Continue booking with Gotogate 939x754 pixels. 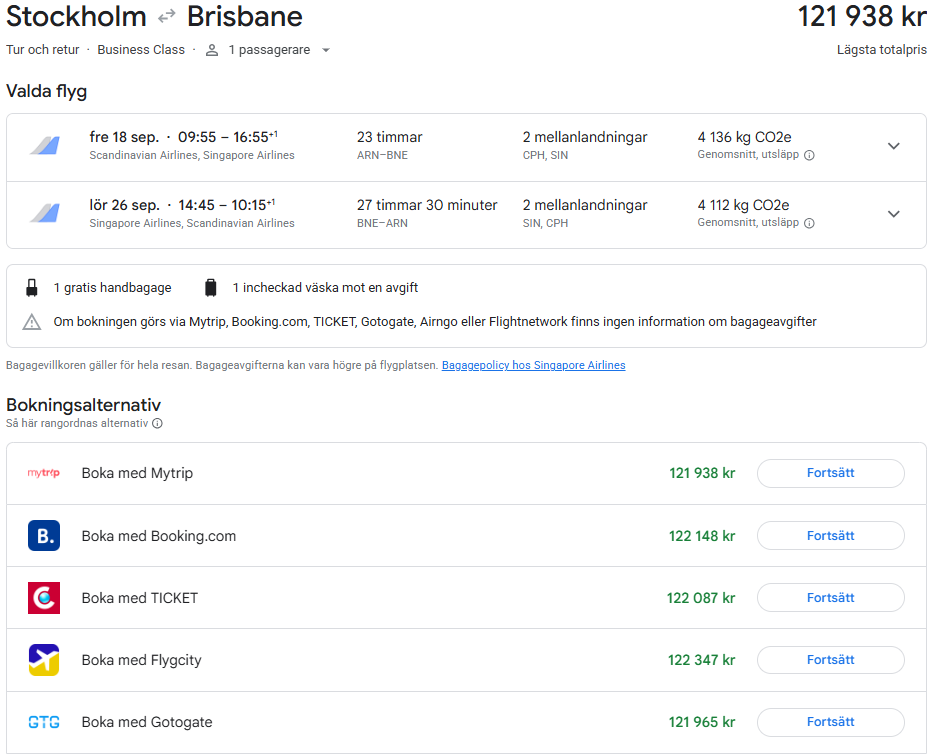coord(831,722)
